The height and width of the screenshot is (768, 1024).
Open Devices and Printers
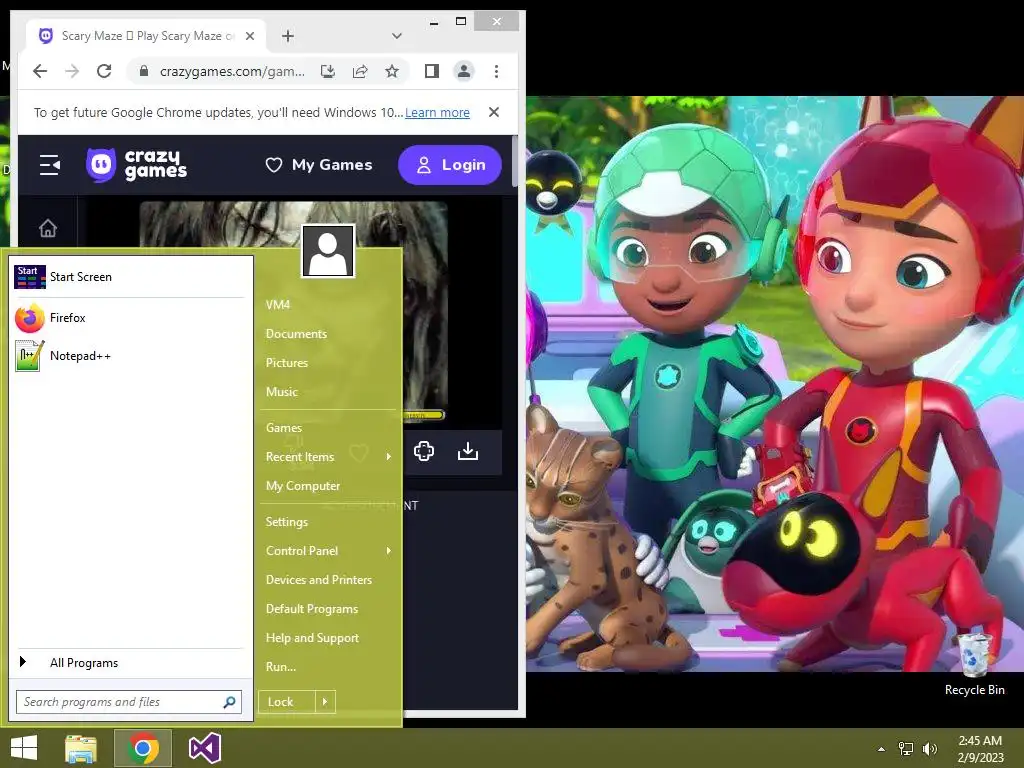click(319, 580)
